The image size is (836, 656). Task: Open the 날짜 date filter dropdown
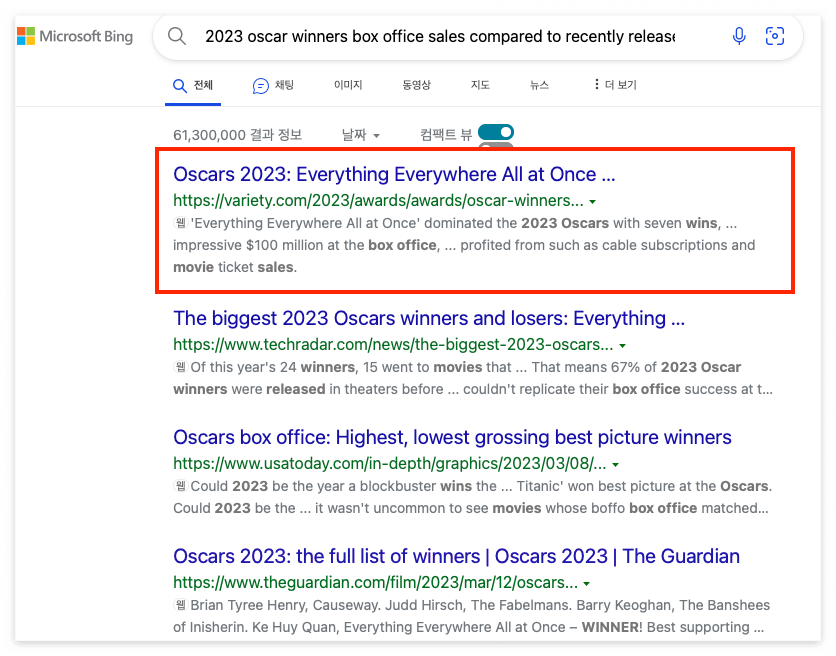360,135
